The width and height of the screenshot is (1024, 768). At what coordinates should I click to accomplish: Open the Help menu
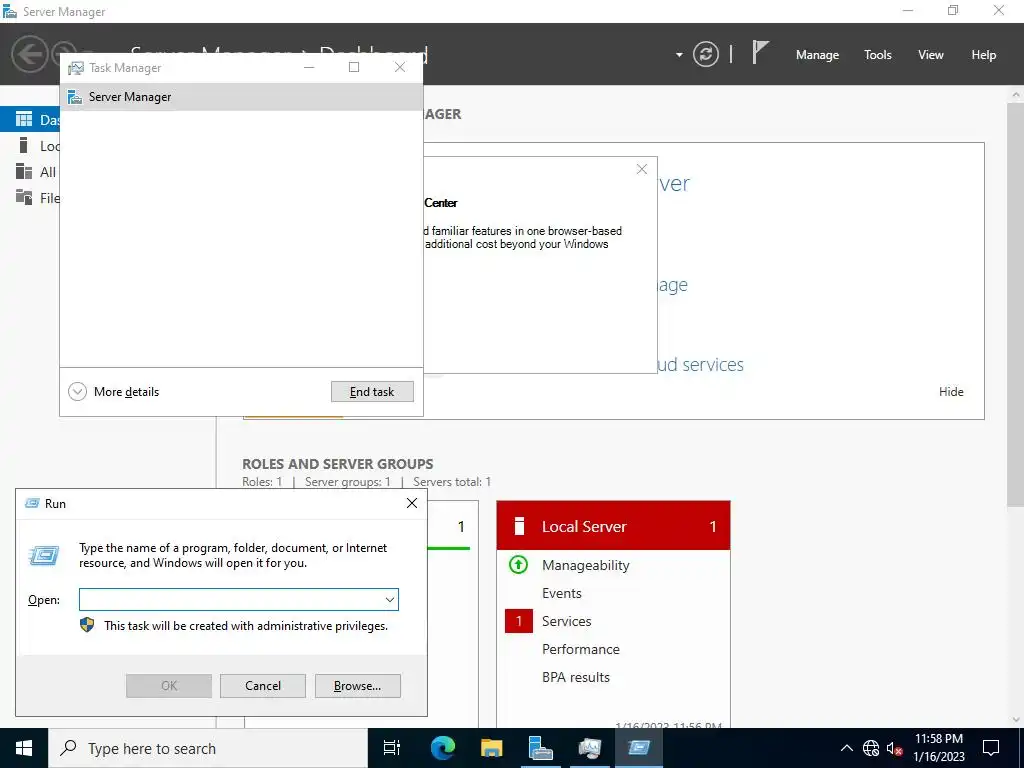(x=984, y=55)
